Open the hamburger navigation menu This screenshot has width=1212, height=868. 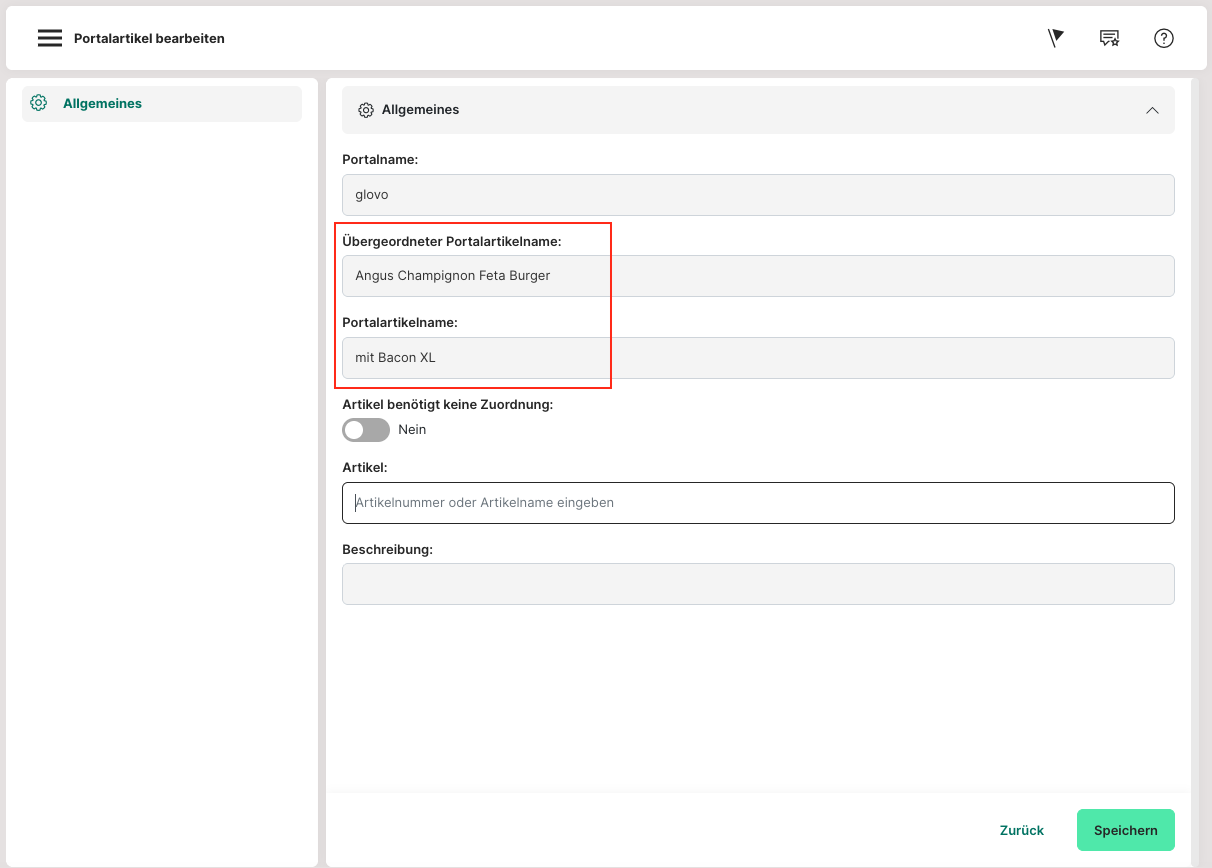tap(50, 38)
